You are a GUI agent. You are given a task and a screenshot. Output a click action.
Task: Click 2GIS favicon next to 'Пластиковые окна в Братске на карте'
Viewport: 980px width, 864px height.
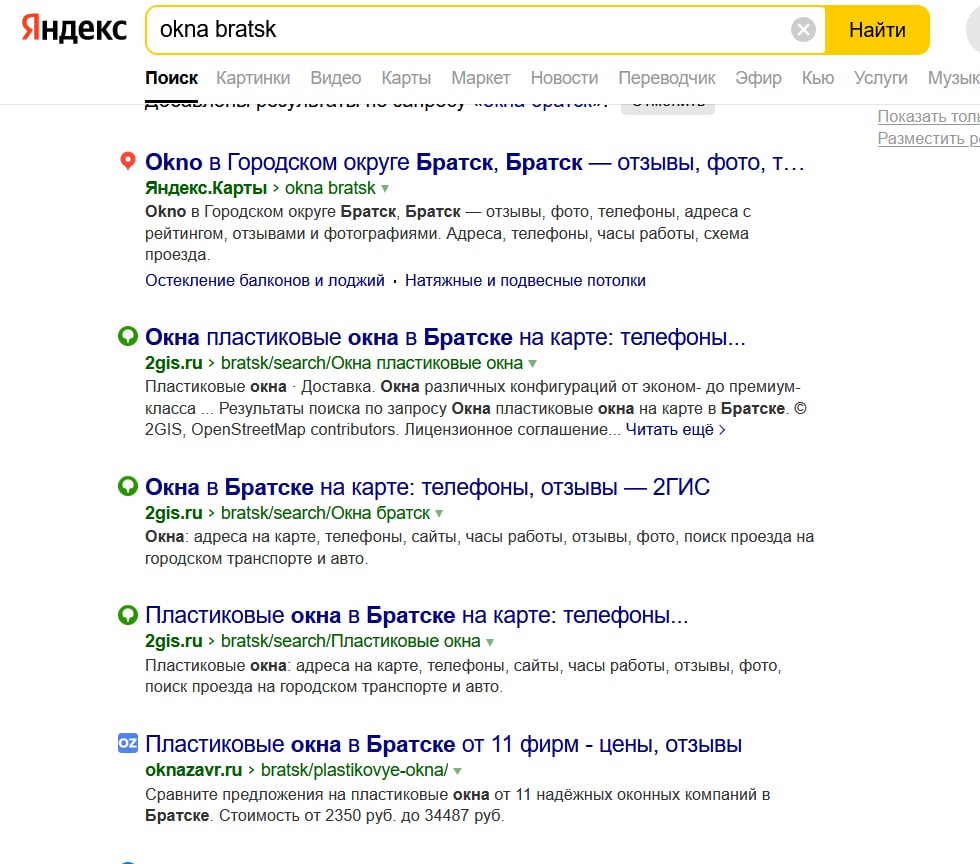click(128, 615)
